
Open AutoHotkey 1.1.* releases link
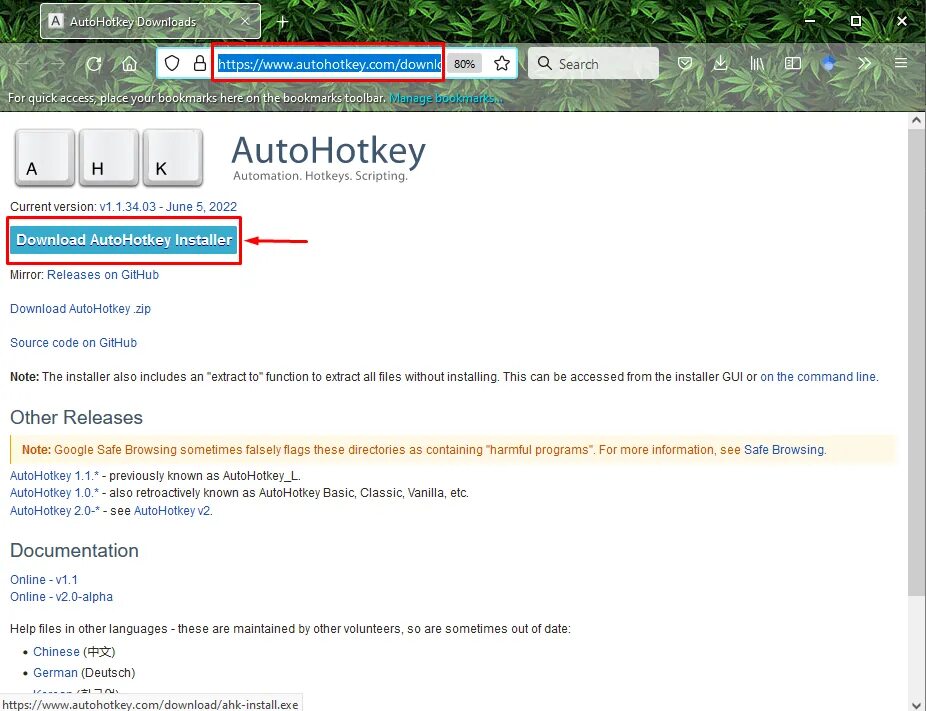coord(54,475)
